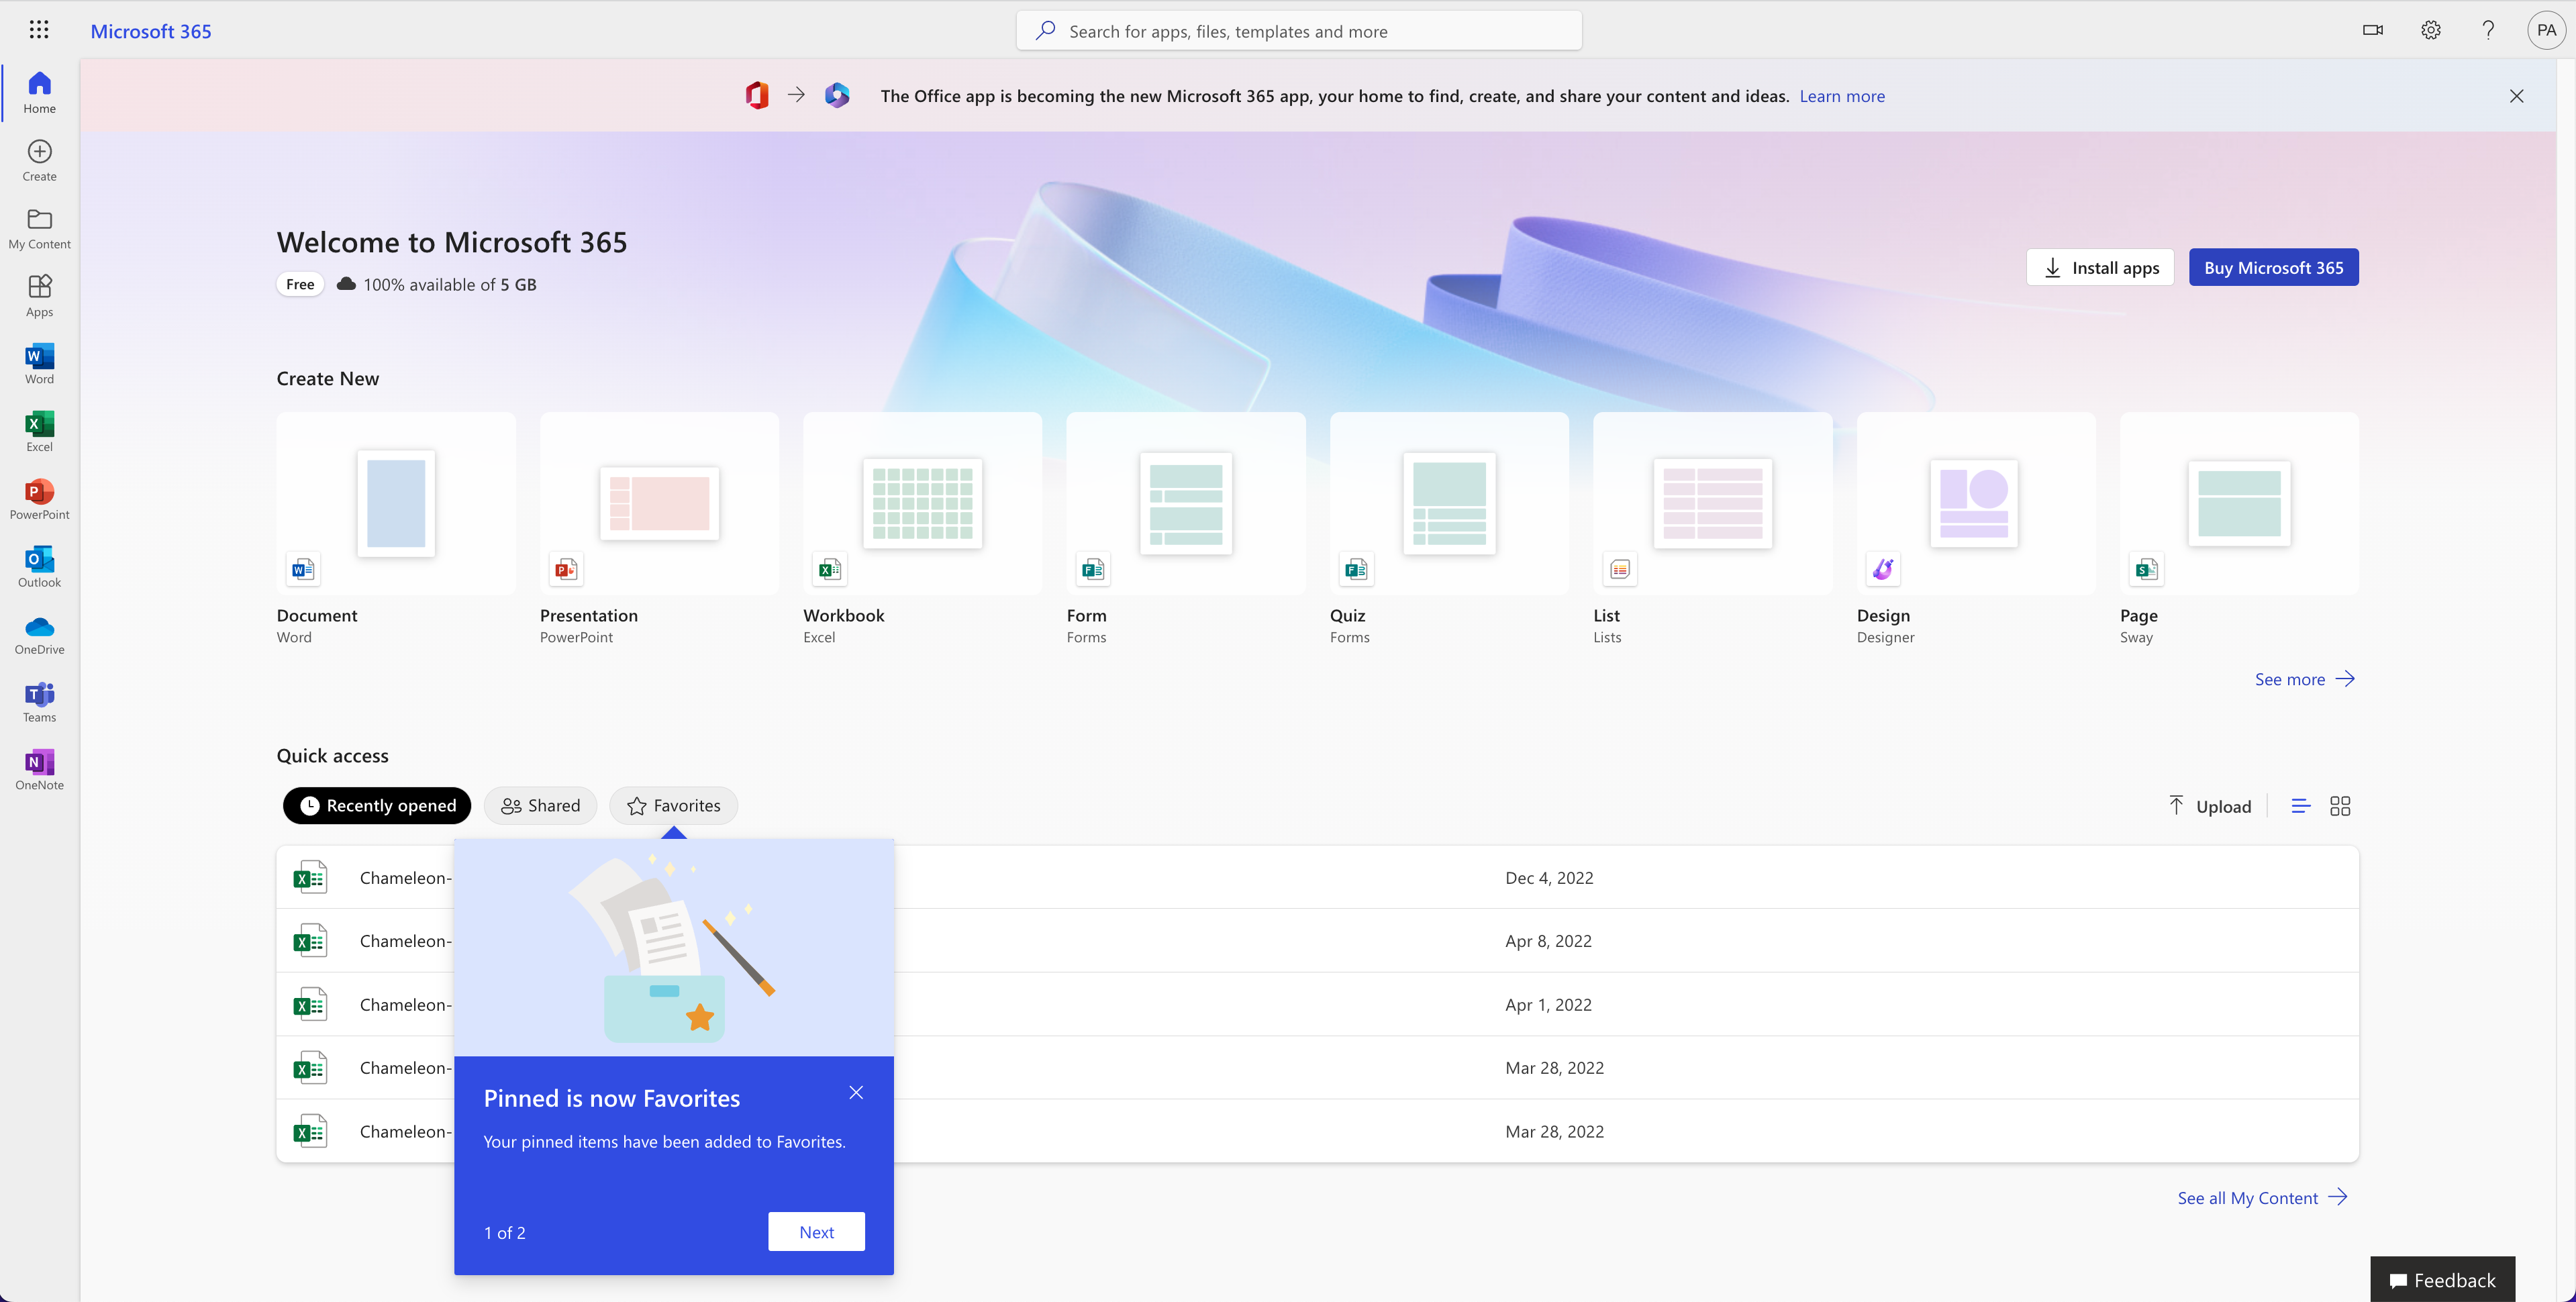Click the Microsoft 365 title link
The image size is (2576, 1302).
[x=151, y=31]
